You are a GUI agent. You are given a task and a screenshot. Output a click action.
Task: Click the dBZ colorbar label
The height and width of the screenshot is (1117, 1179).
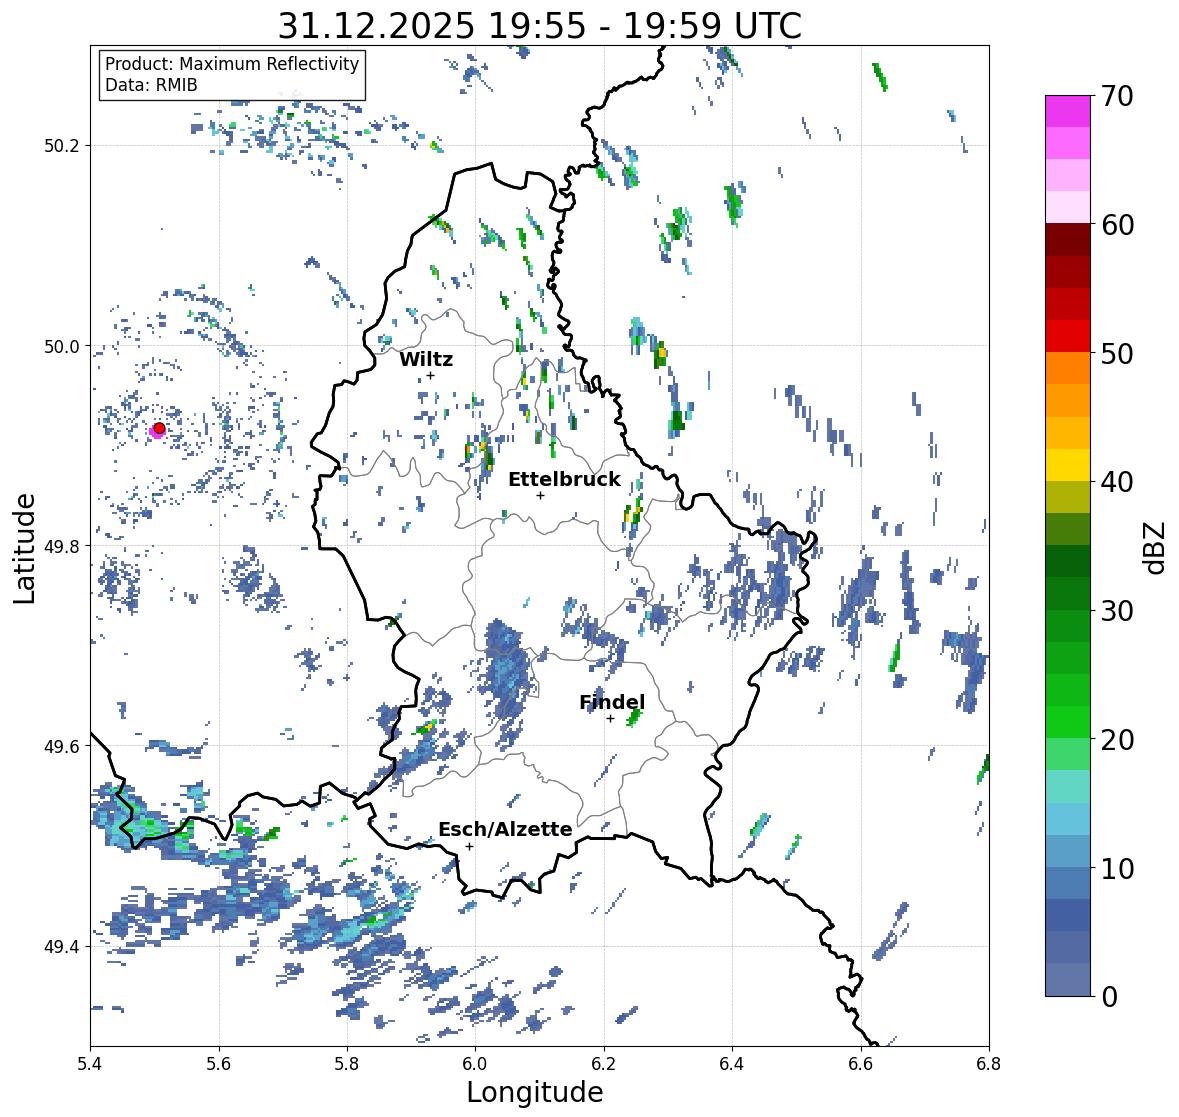[x=1154, y=547]
